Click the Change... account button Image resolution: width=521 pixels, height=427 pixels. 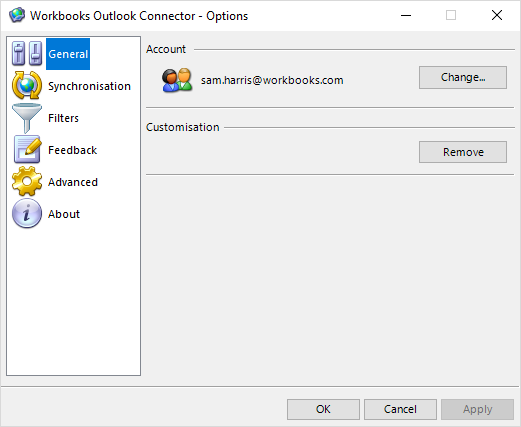463,77
